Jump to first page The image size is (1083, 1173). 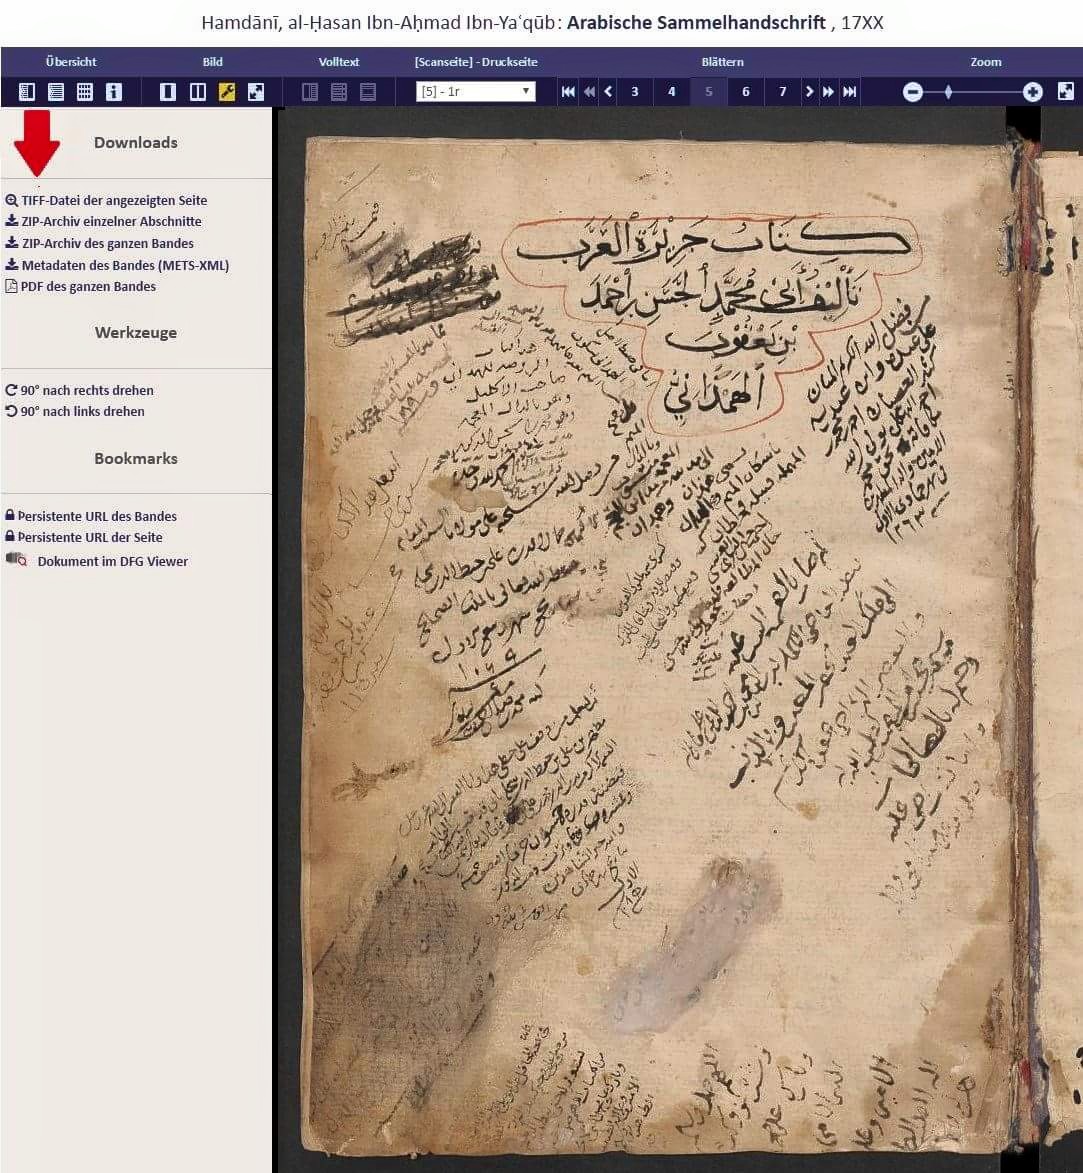pyautogui.click(x=568, y=91)
